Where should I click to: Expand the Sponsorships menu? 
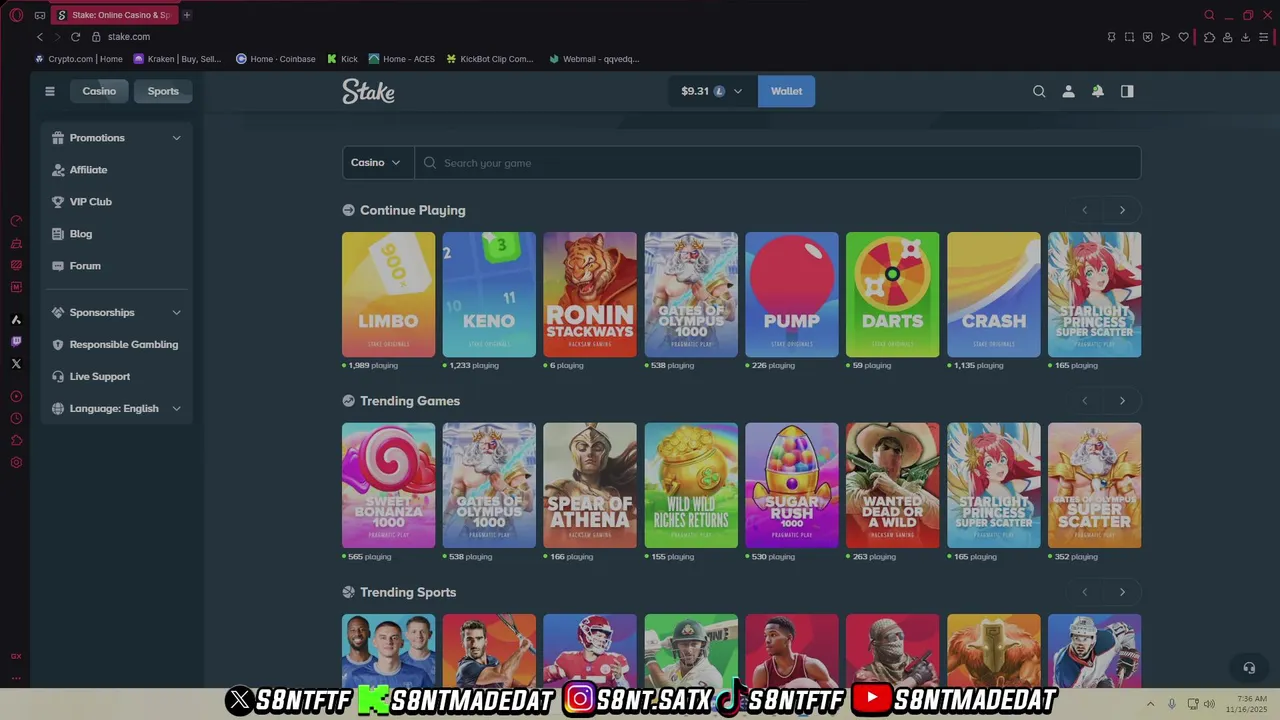point(117,313)
